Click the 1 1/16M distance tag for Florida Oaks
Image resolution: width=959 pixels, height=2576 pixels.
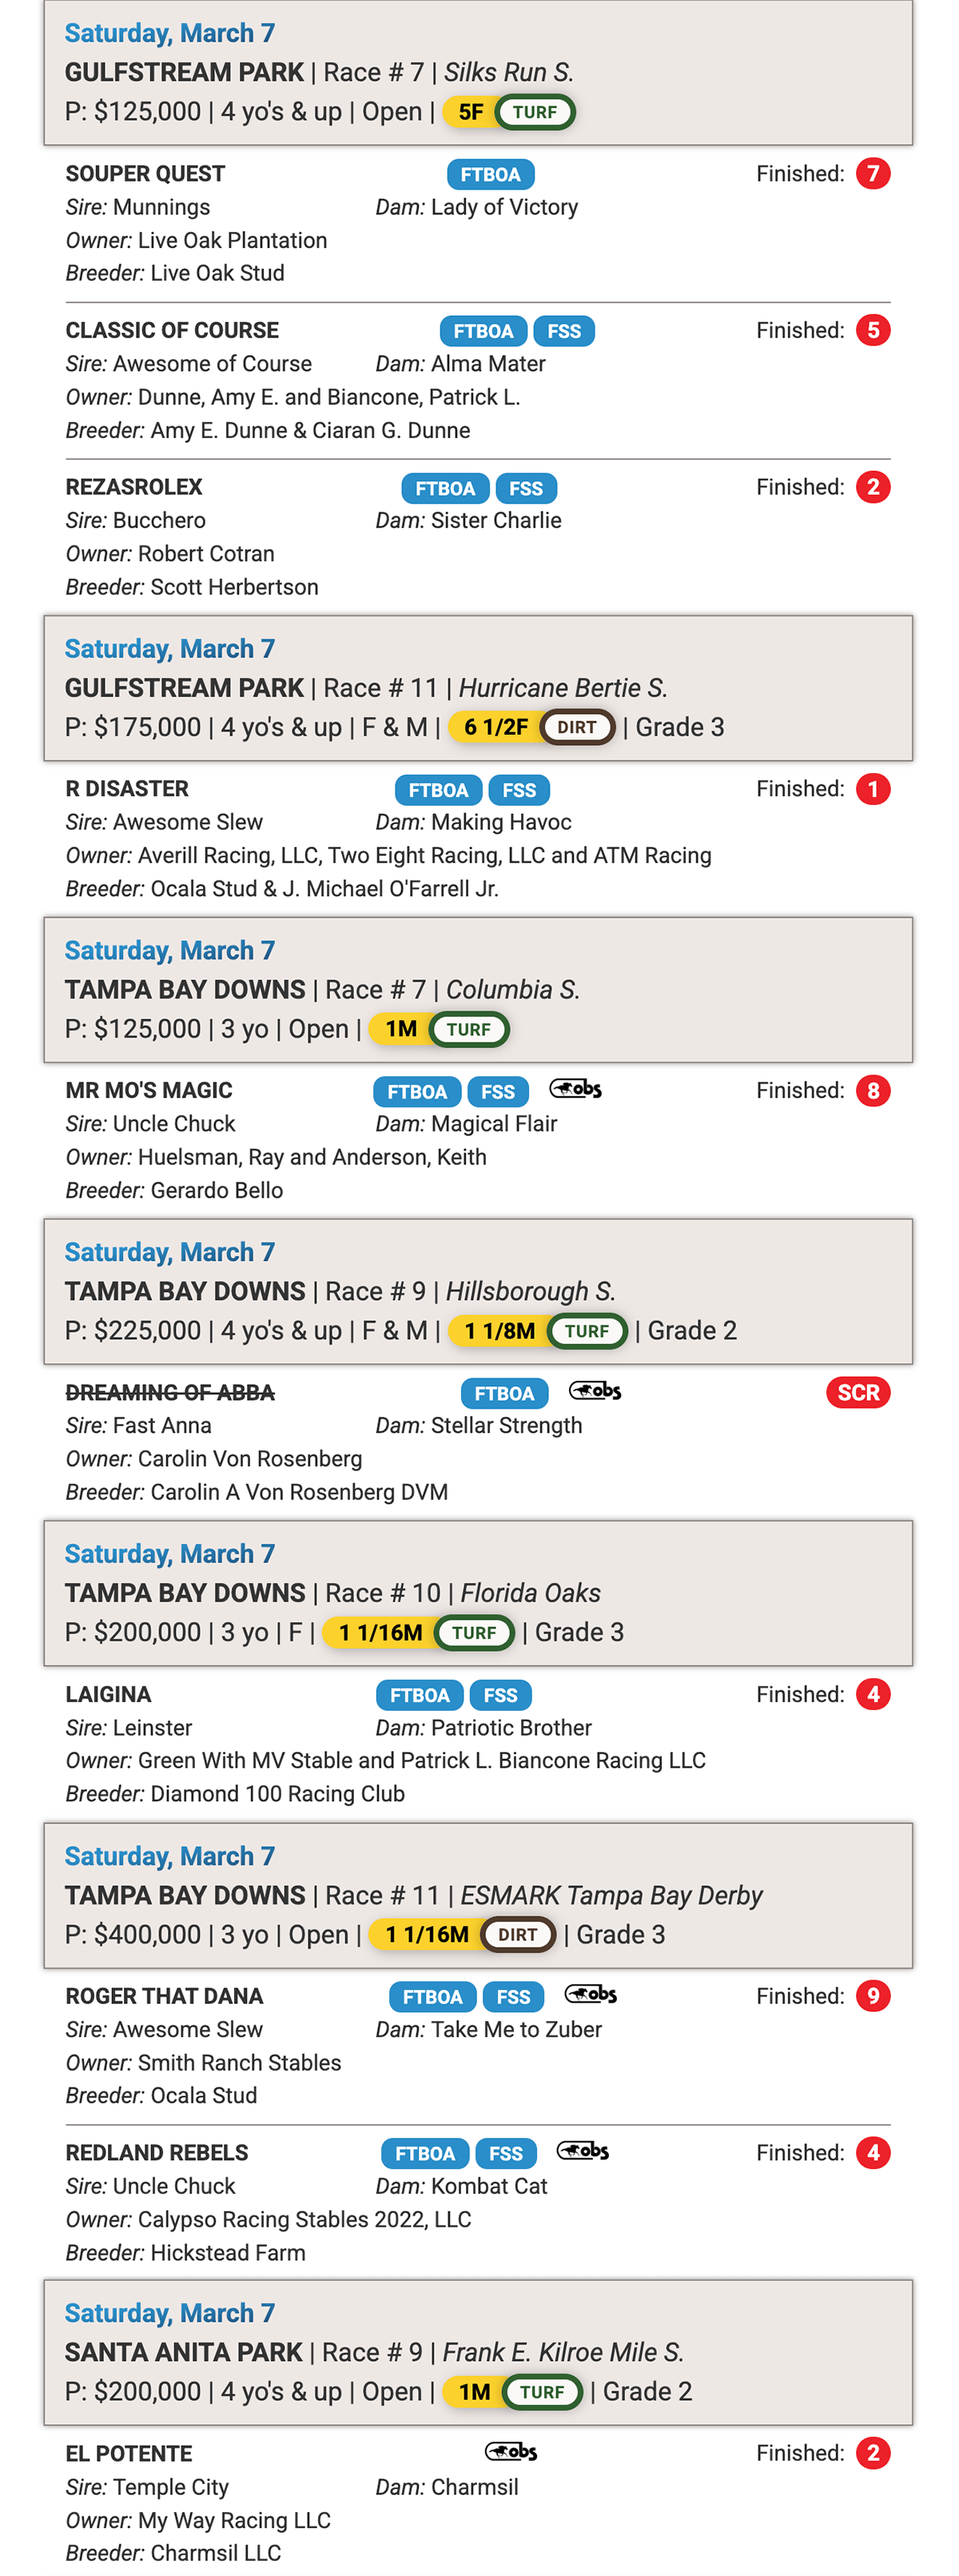pos(380,1633)
